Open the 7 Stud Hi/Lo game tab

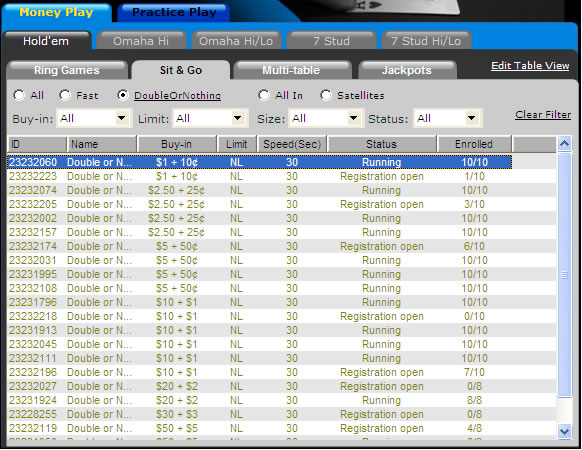pos(426,40)
